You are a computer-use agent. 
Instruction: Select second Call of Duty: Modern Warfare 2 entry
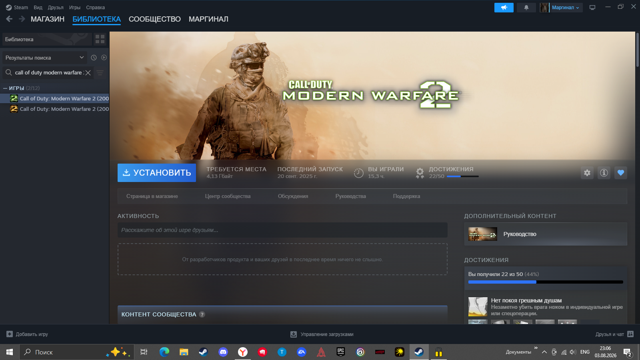click(x=59, y=109)
